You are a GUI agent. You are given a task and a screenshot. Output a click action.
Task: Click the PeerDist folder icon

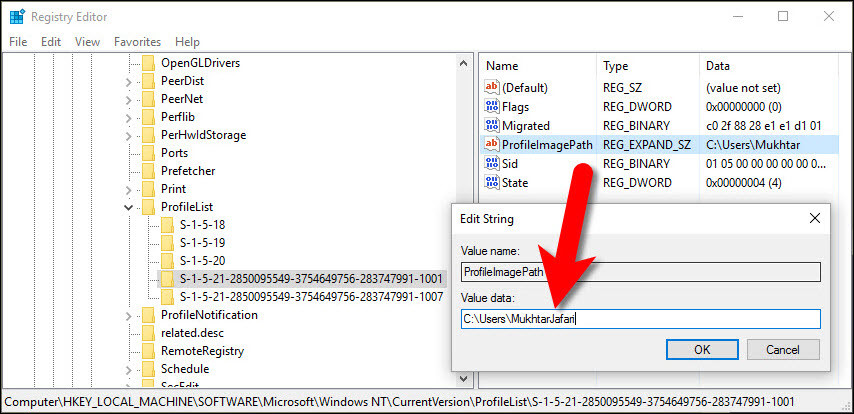(148, 81)
